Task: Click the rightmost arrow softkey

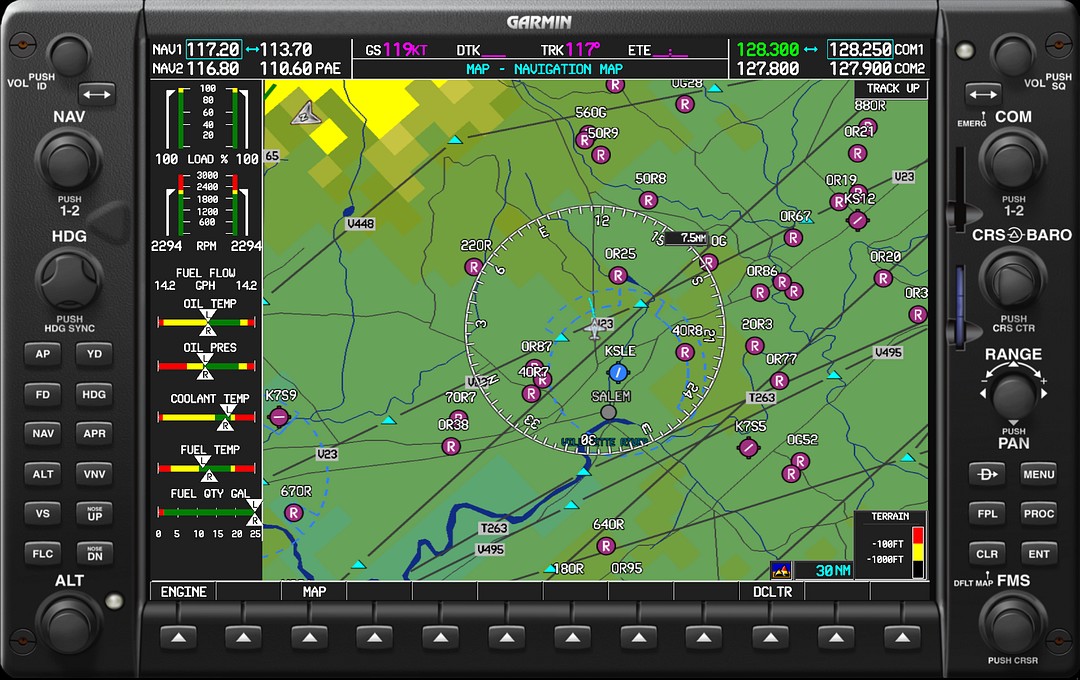Action: click(902, 638)
